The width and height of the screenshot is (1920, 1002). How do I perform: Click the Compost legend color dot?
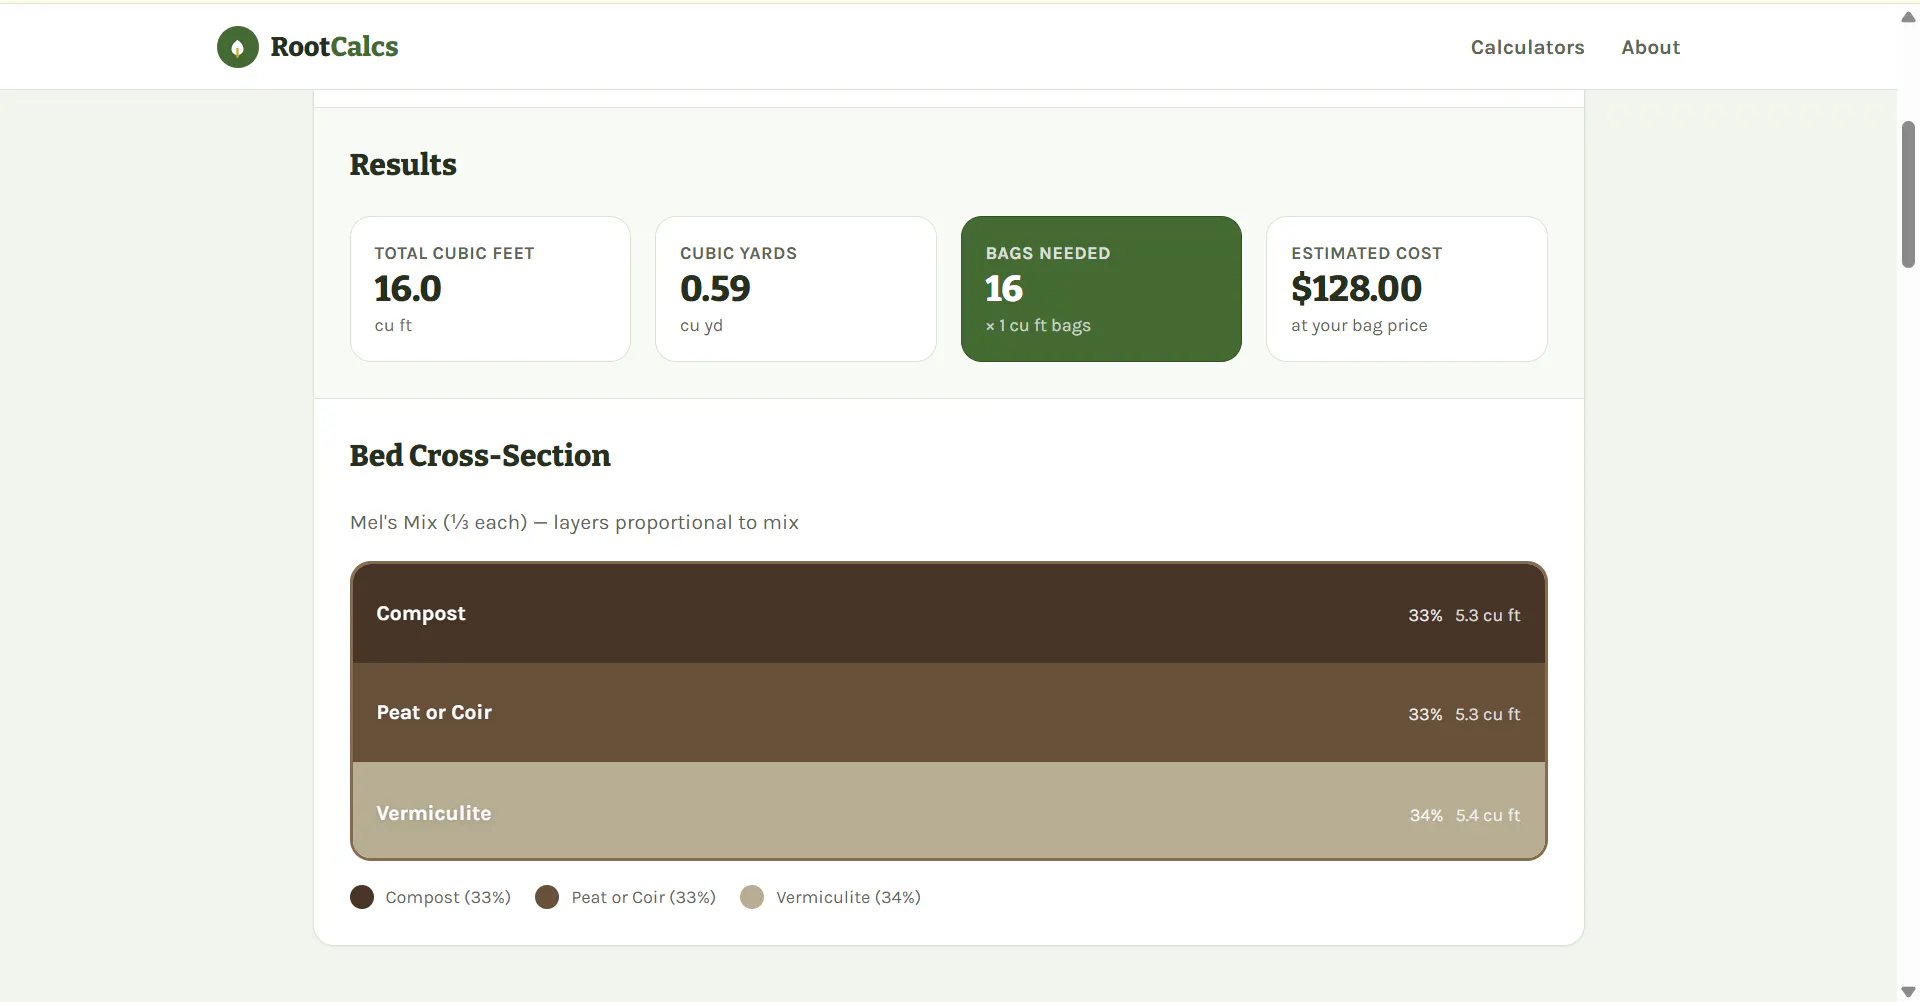[362, 897]
